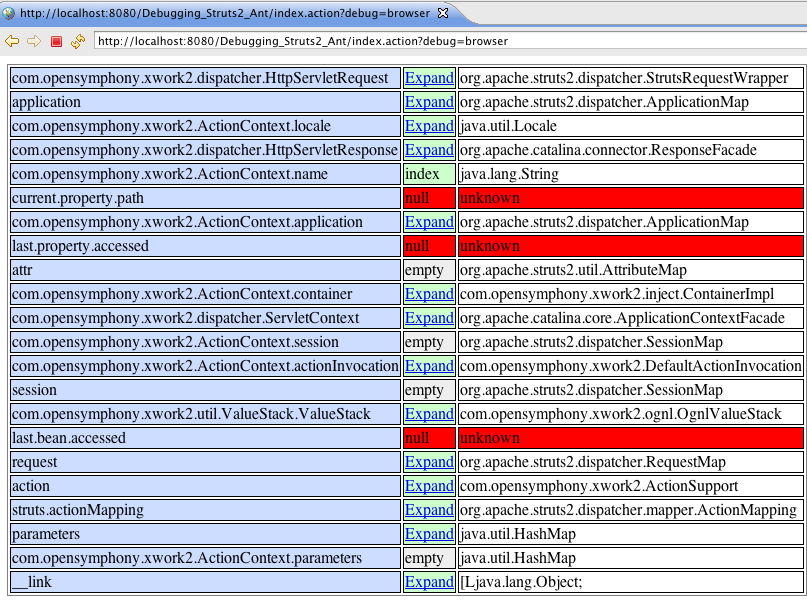The height and width of the screenshot is (602, 807).
Task: Expand the struts.actionMapping row
Action: pyautogui.click(x=429, y=510)
